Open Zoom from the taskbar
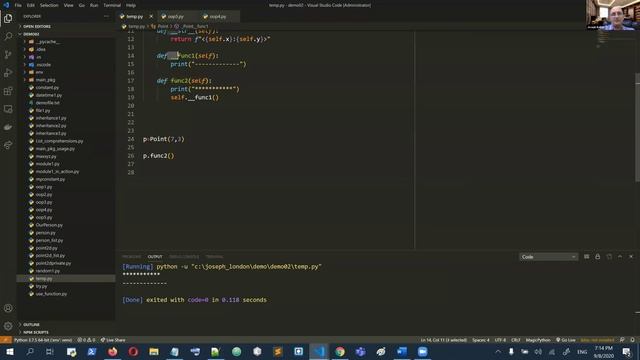 click(x=422, y=351)
